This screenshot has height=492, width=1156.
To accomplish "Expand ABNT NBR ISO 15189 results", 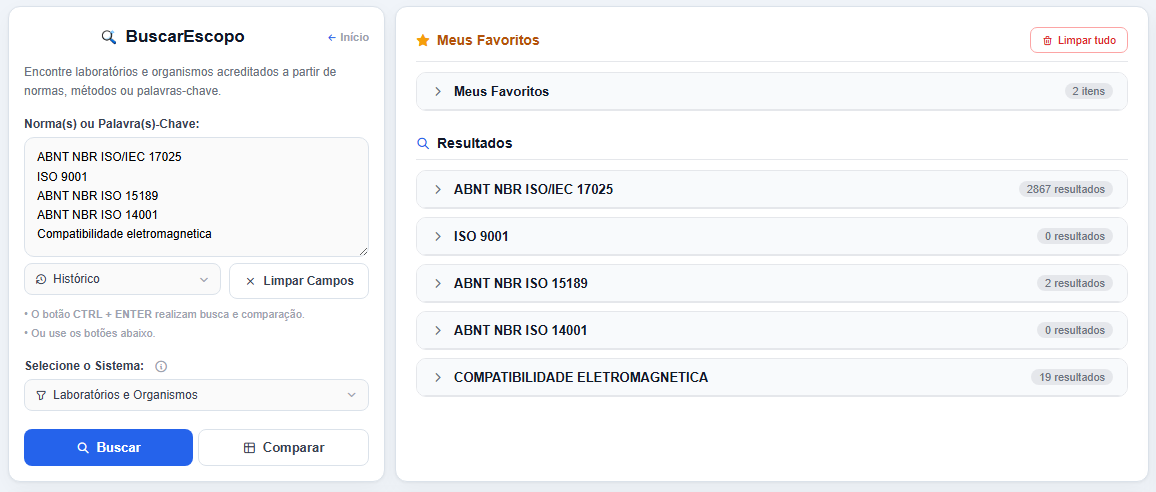I will pos(772,283).
